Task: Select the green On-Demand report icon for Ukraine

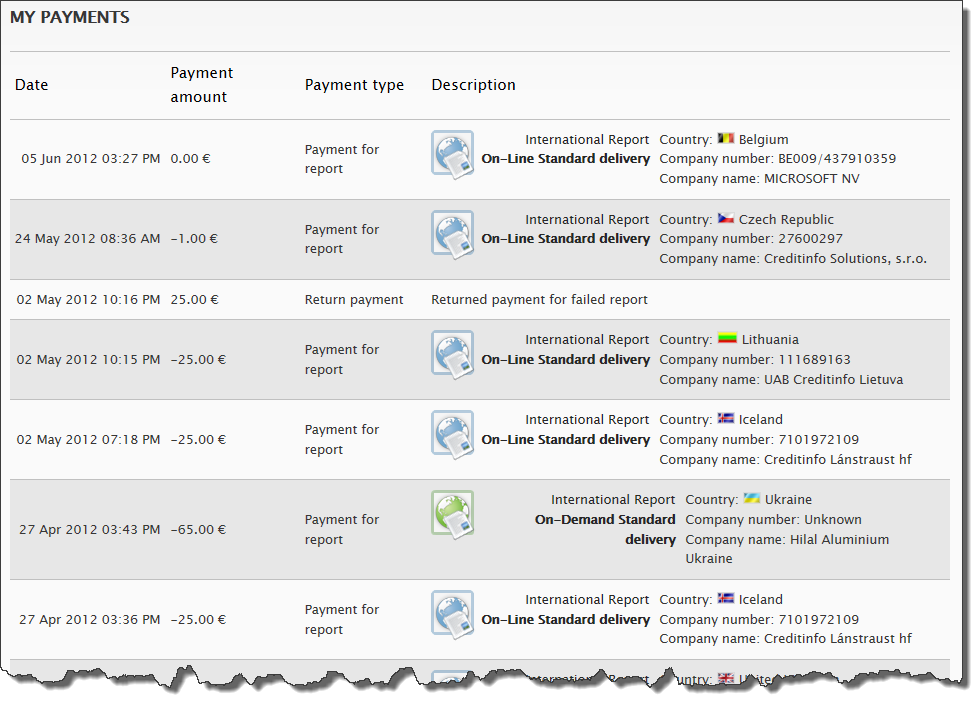Action: point(452,513)
